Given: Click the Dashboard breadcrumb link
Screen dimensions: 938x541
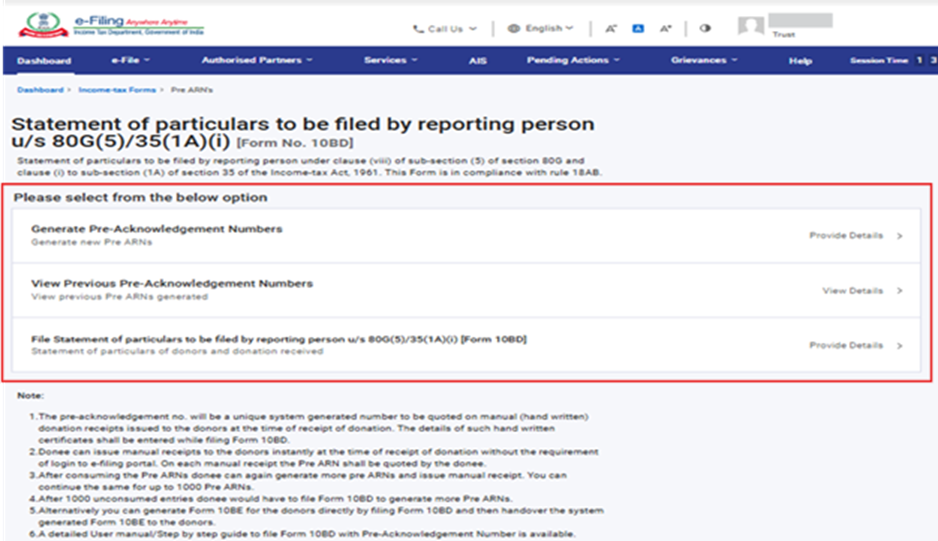Looking at the screenshot, I should point(40,90).
